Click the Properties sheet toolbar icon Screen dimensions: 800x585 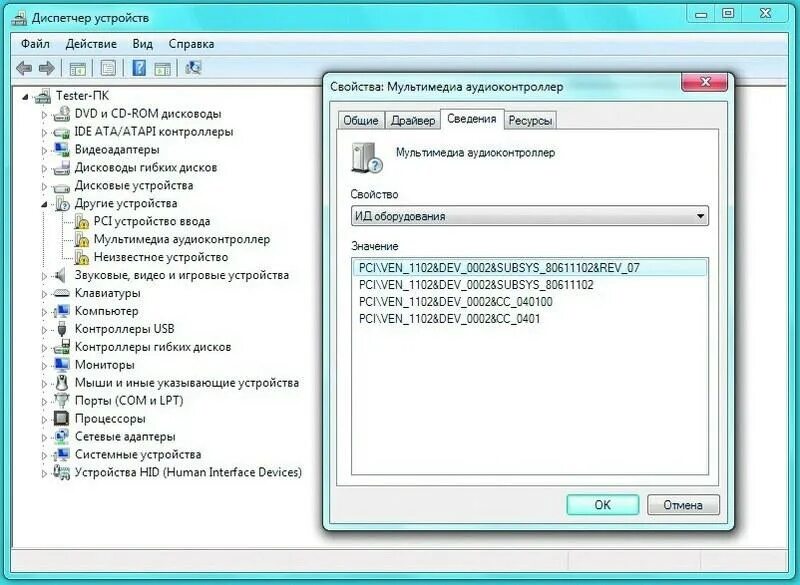pyautogui.click(x=108, y=68)
